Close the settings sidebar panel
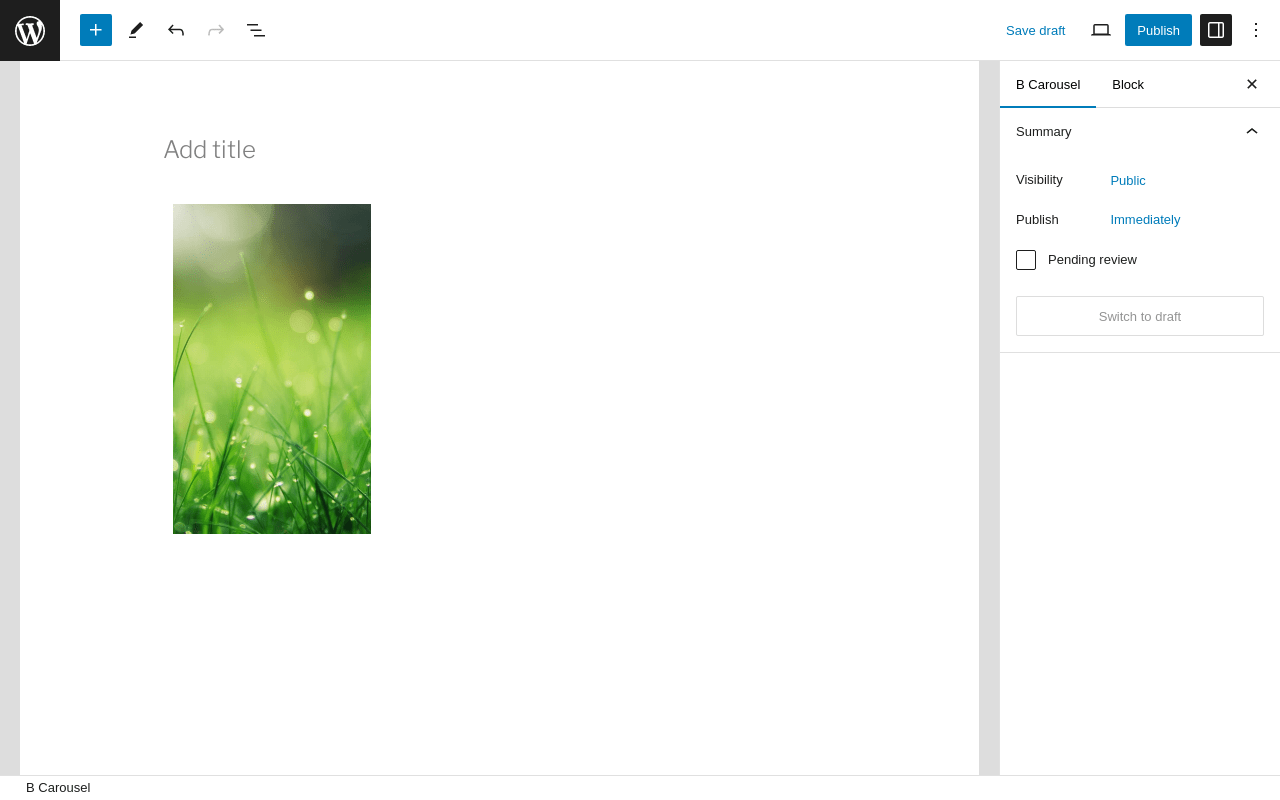This screenshot has height=800, width=1280. point(1252,84)
